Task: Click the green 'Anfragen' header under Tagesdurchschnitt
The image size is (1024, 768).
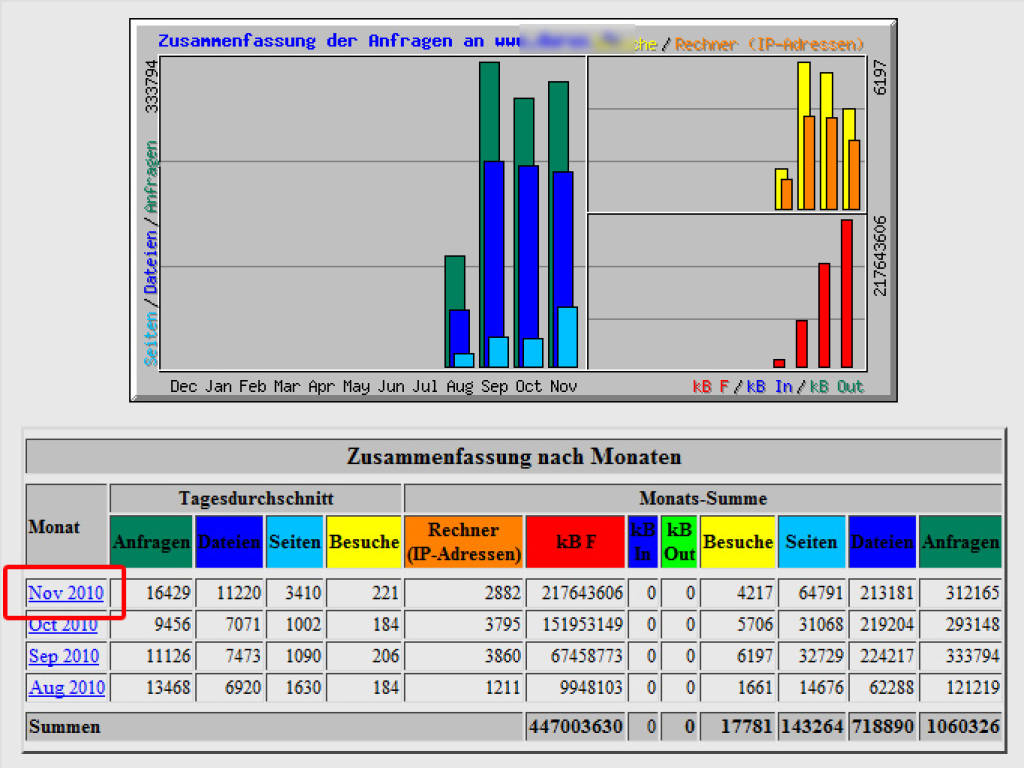Action: 152,542
